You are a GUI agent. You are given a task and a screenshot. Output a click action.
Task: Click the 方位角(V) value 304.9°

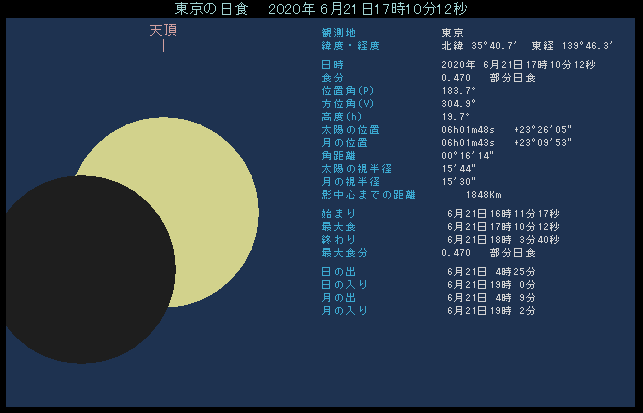pyautogui.click(x=459, y=103)
